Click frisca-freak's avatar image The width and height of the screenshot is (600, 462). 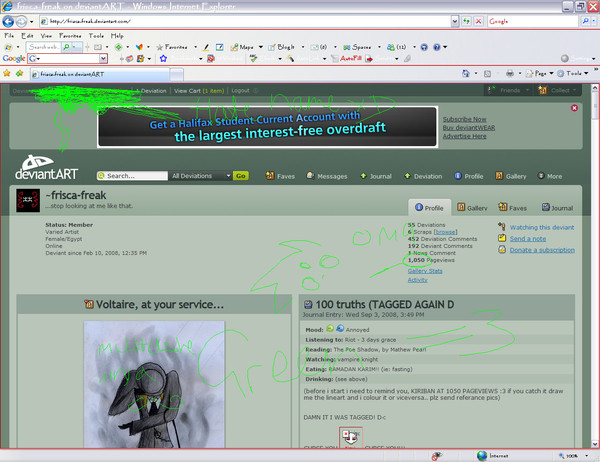pos(28,200)
